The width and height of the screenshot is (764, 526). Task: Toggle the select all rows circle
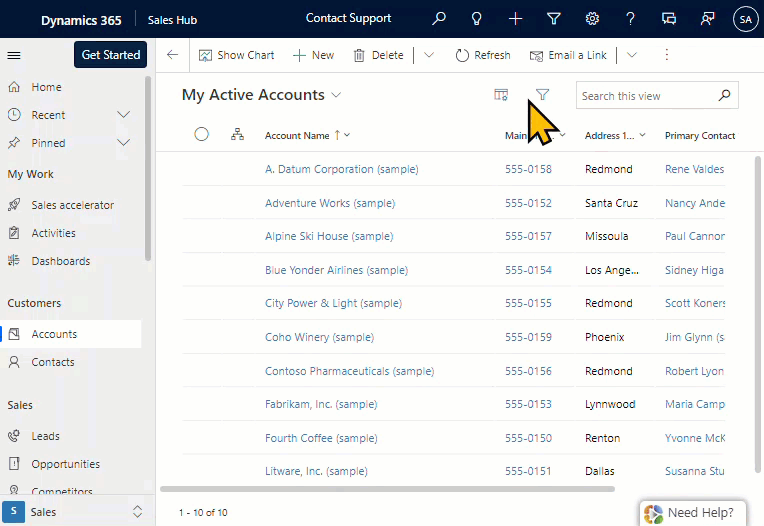(x=201, y=134)
